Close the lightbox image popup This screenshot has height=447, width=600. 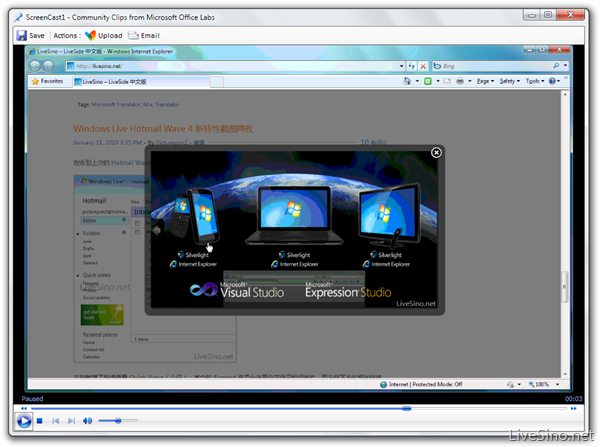(x=436, y=153)
